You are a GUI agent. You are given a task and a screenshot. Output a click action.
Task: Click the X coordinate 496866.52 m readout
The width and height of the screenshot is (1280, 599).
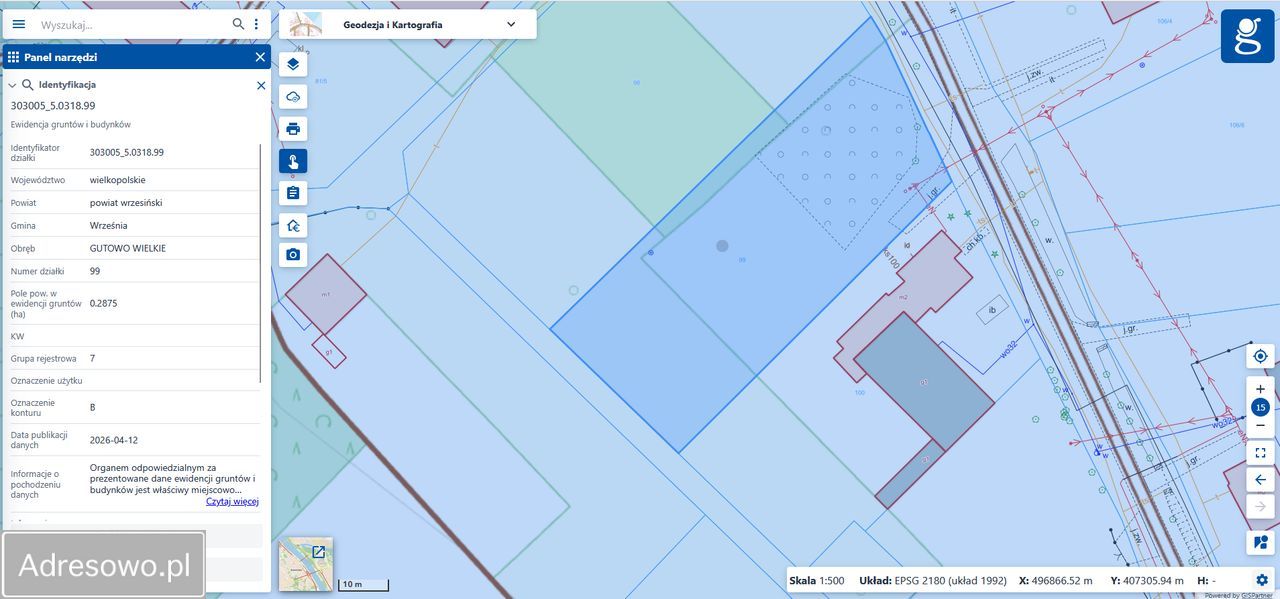[x=1056, y=581]
